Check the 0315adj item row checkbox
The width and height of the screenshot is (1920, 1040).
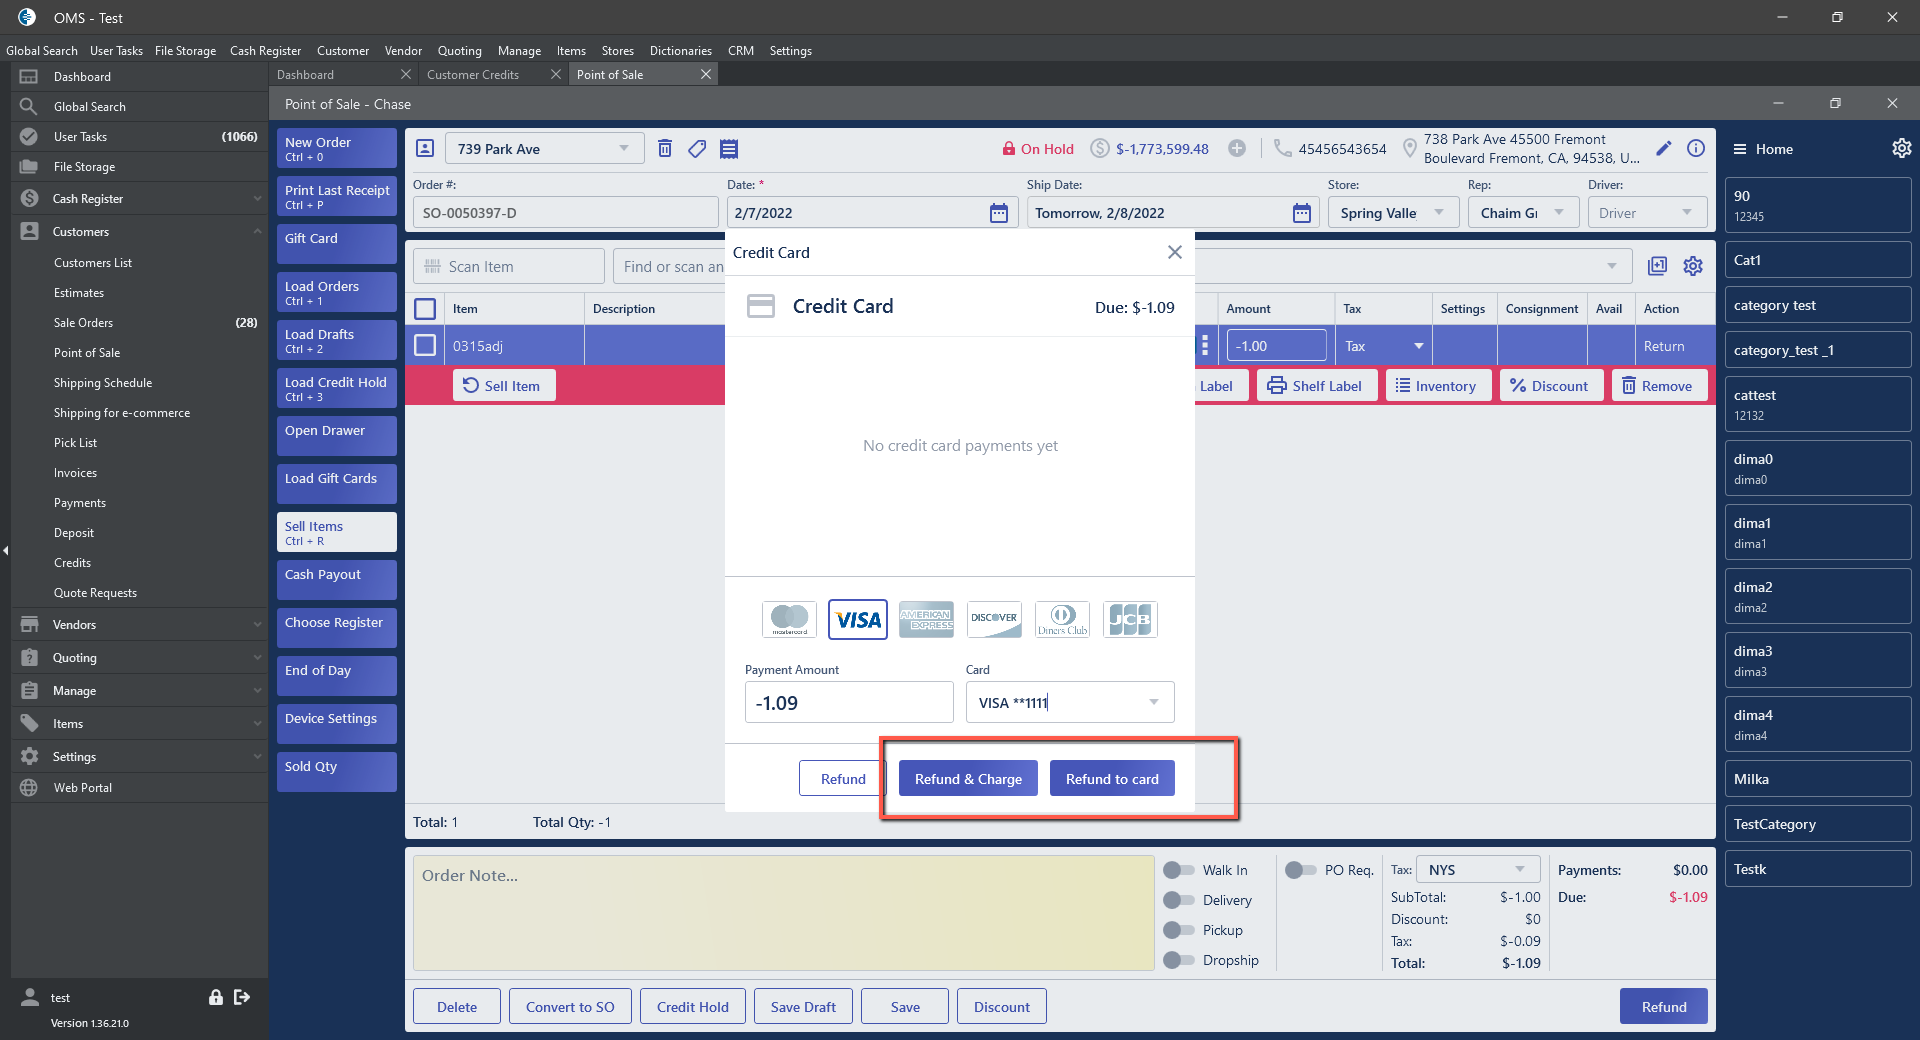tap(425, 345)
